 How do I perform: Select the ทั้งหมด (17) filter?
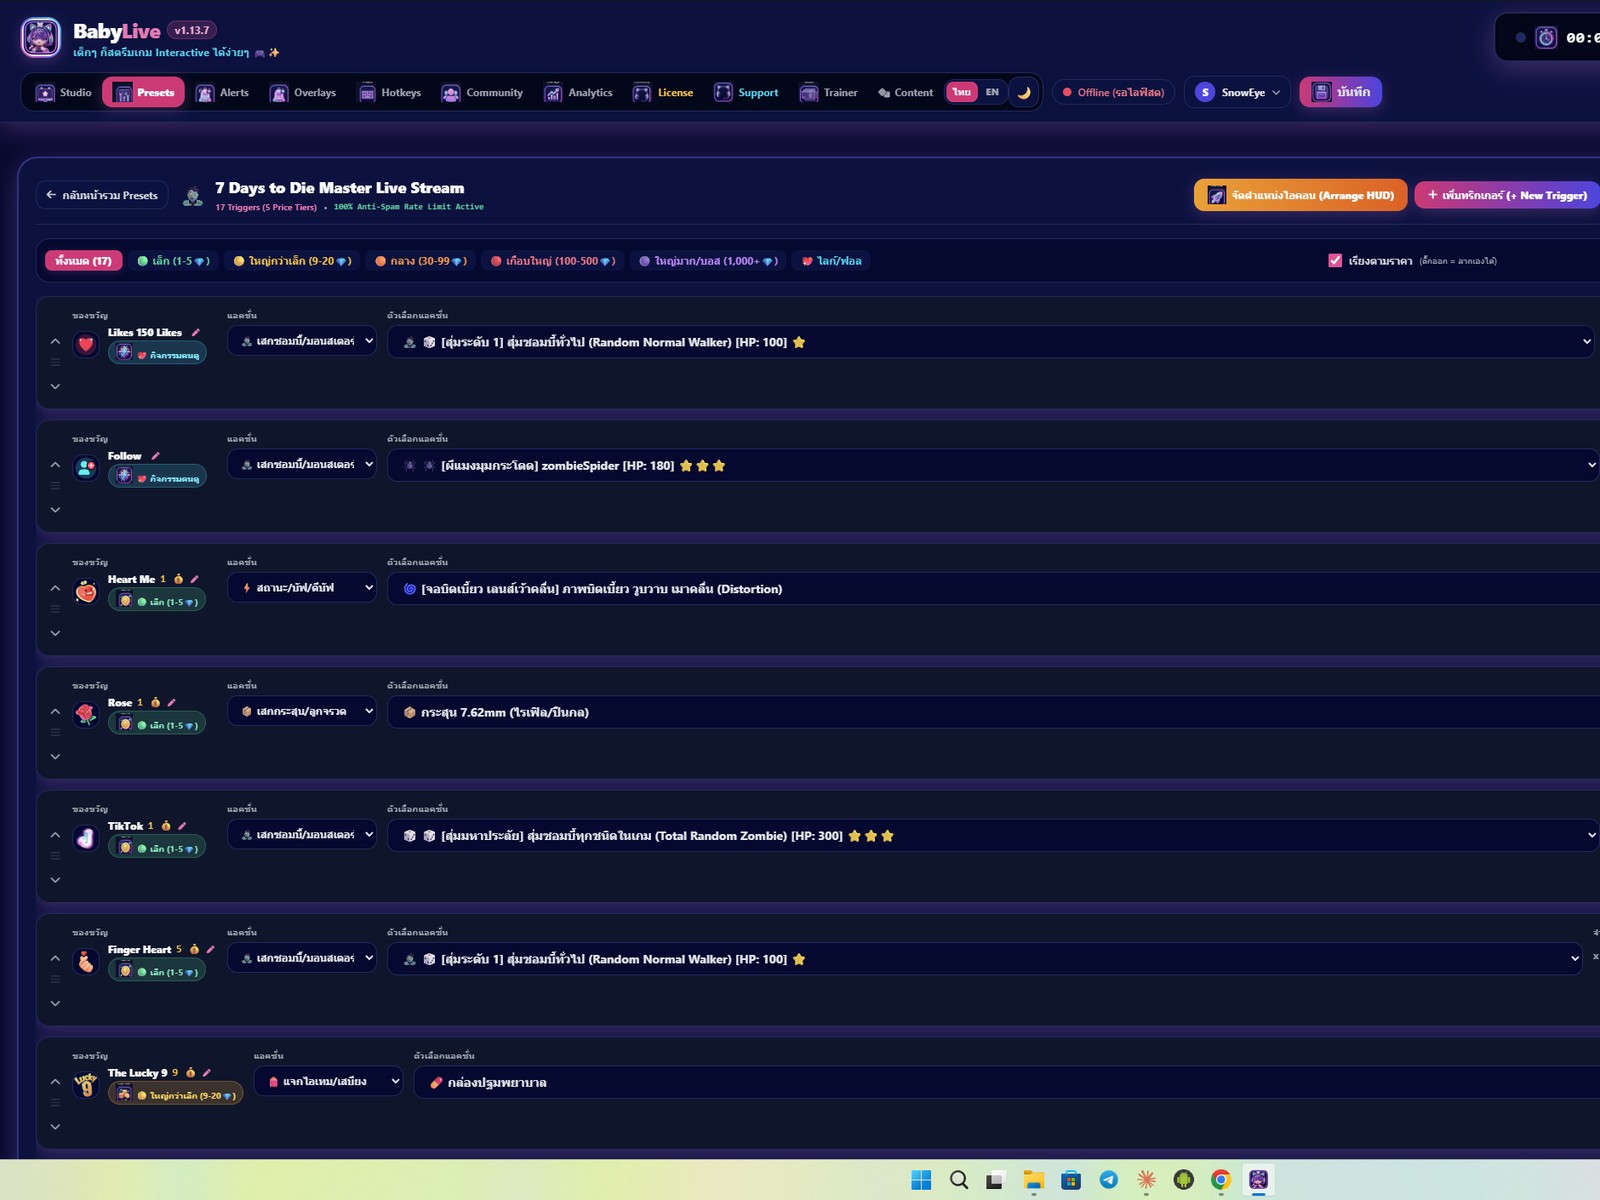tap(83, 261)
